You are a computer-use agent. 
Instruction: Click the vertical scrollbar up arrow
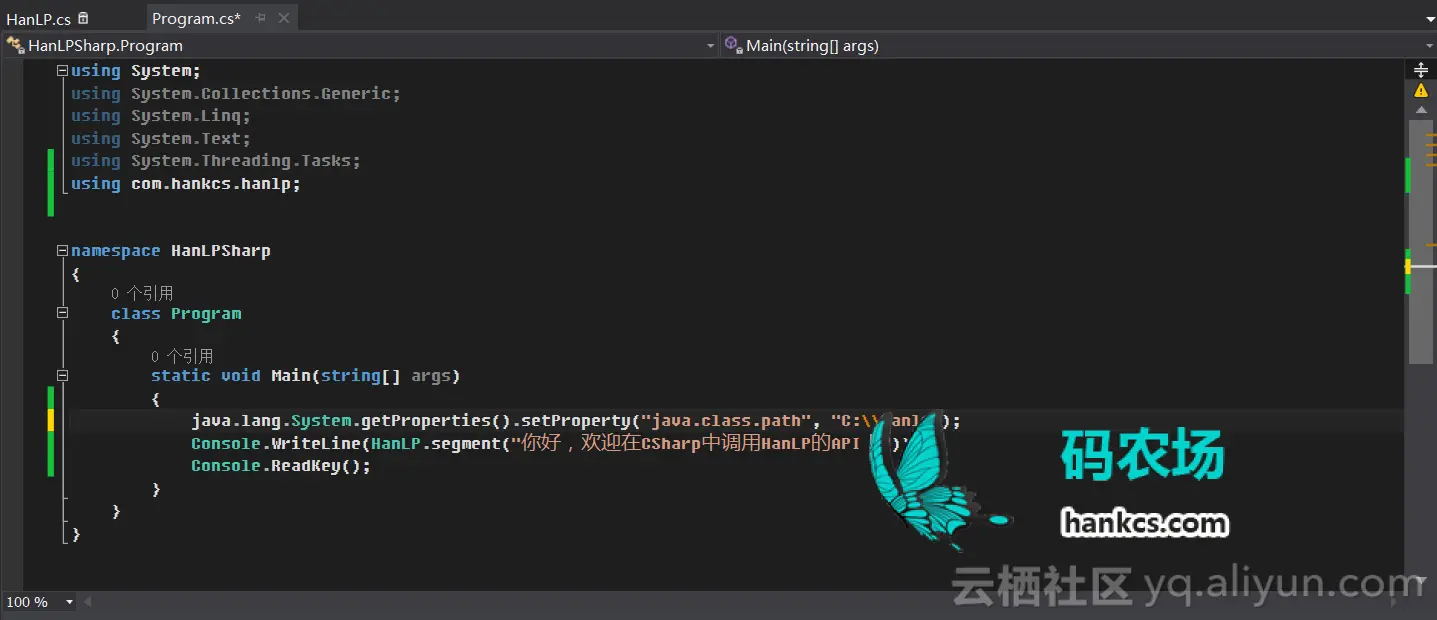tap(1420, 110)
